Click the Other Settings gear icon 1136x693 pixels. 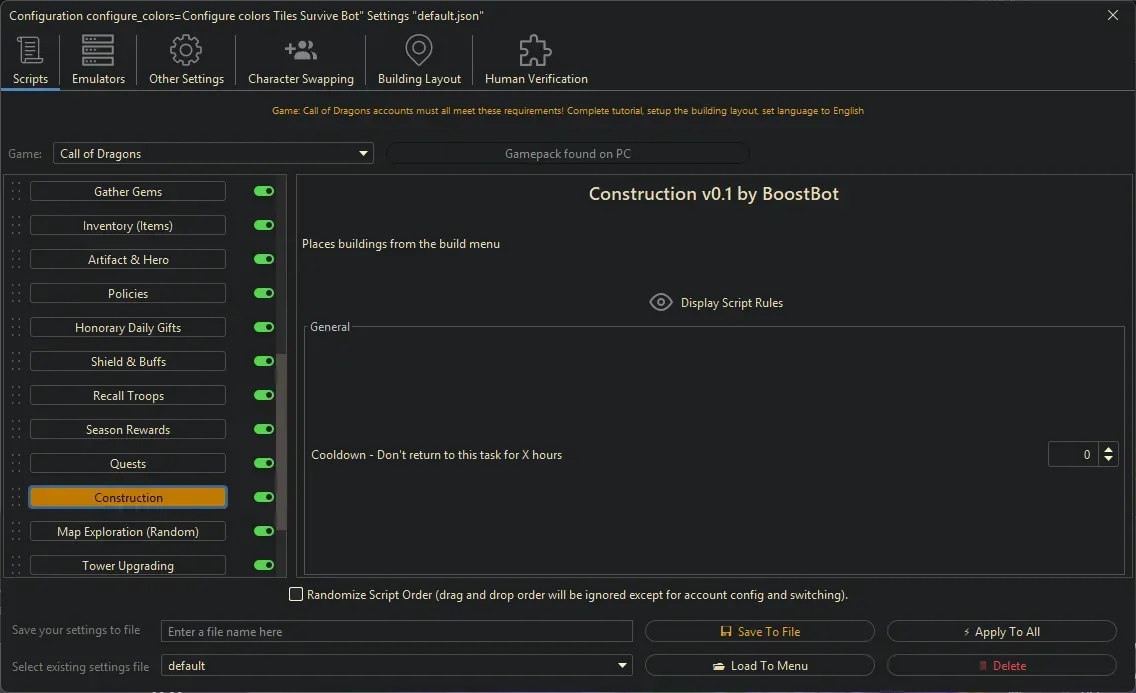click(x=185, y=50)
